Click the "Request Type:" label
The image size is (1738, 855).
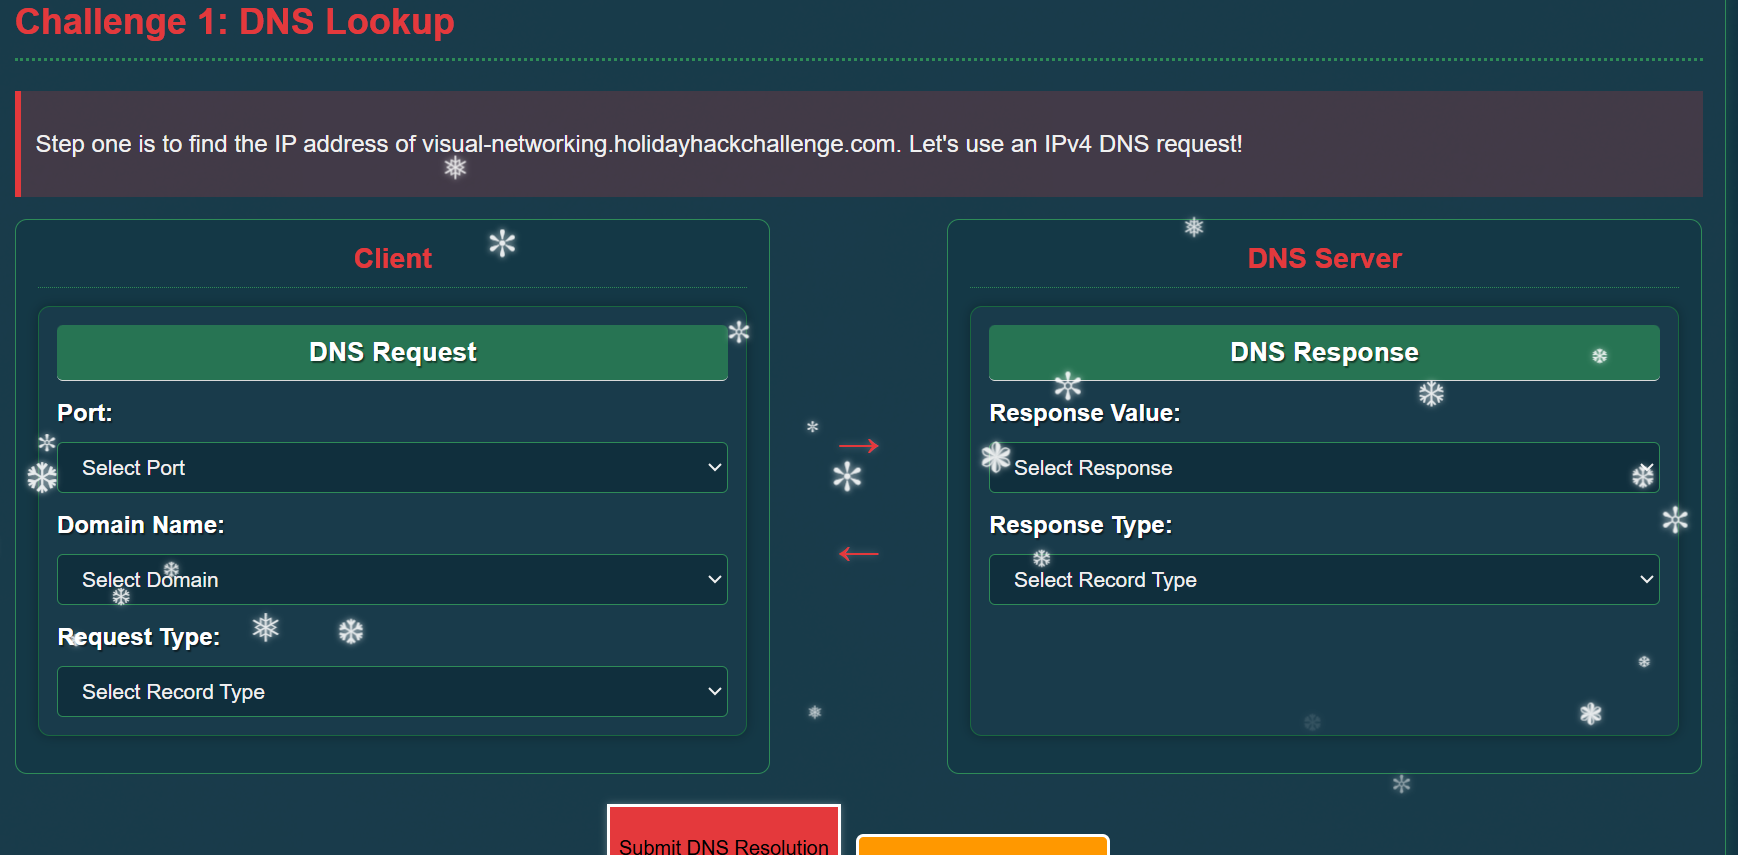(139, 637)
